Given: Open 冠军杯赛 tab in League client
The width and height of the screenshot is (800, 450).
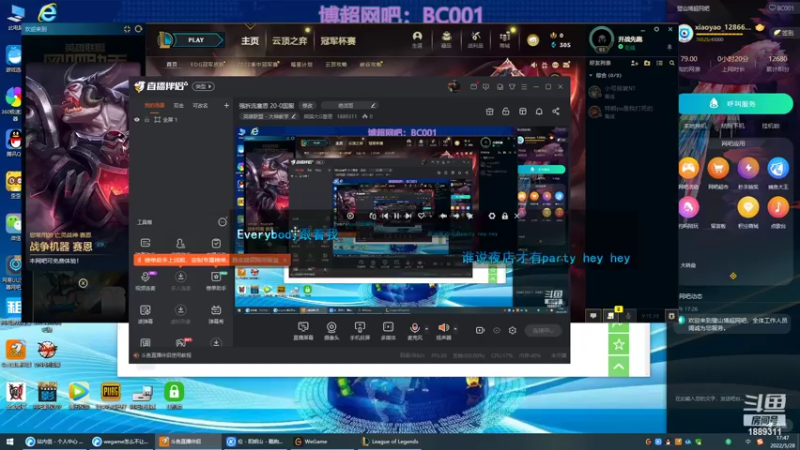Looking at the screenshot, I should tap(338, 41).
